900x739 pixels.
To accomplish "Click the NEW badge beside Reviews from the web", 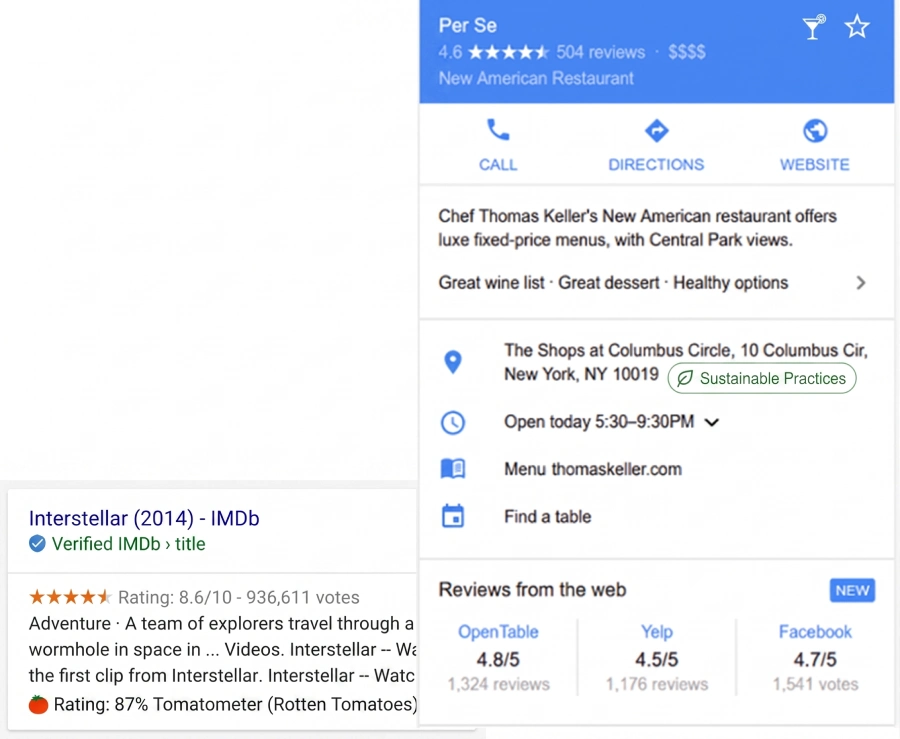I will pos(852,590).
